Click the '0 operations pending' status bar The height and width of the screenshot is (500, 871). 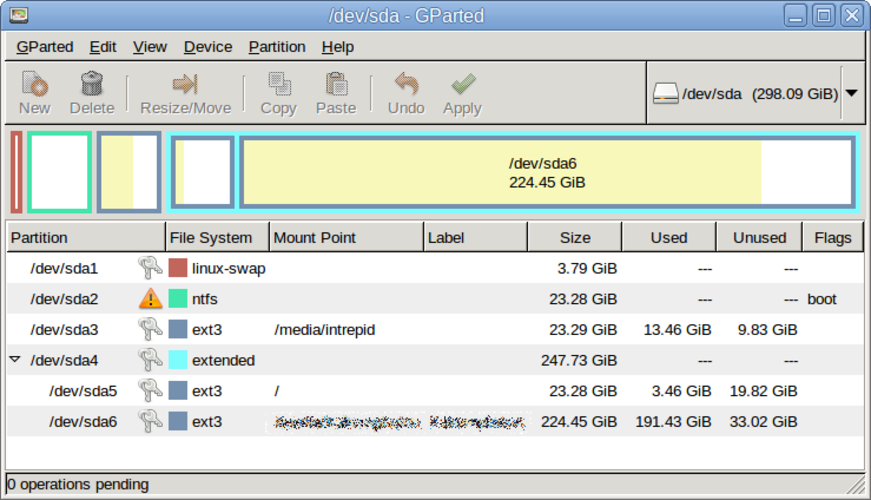pos(435,484)
